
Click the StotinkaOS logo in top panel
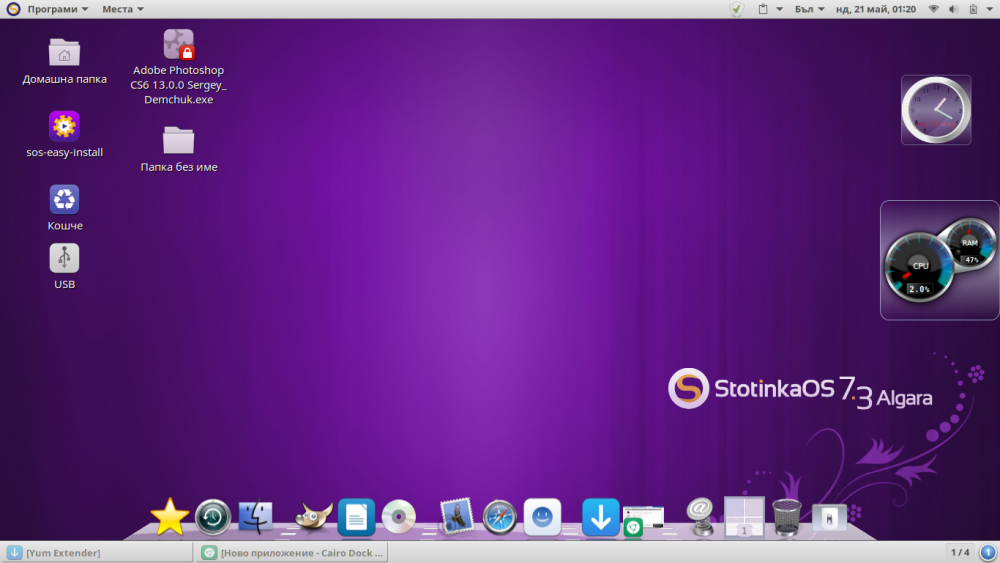pos(13,9)
